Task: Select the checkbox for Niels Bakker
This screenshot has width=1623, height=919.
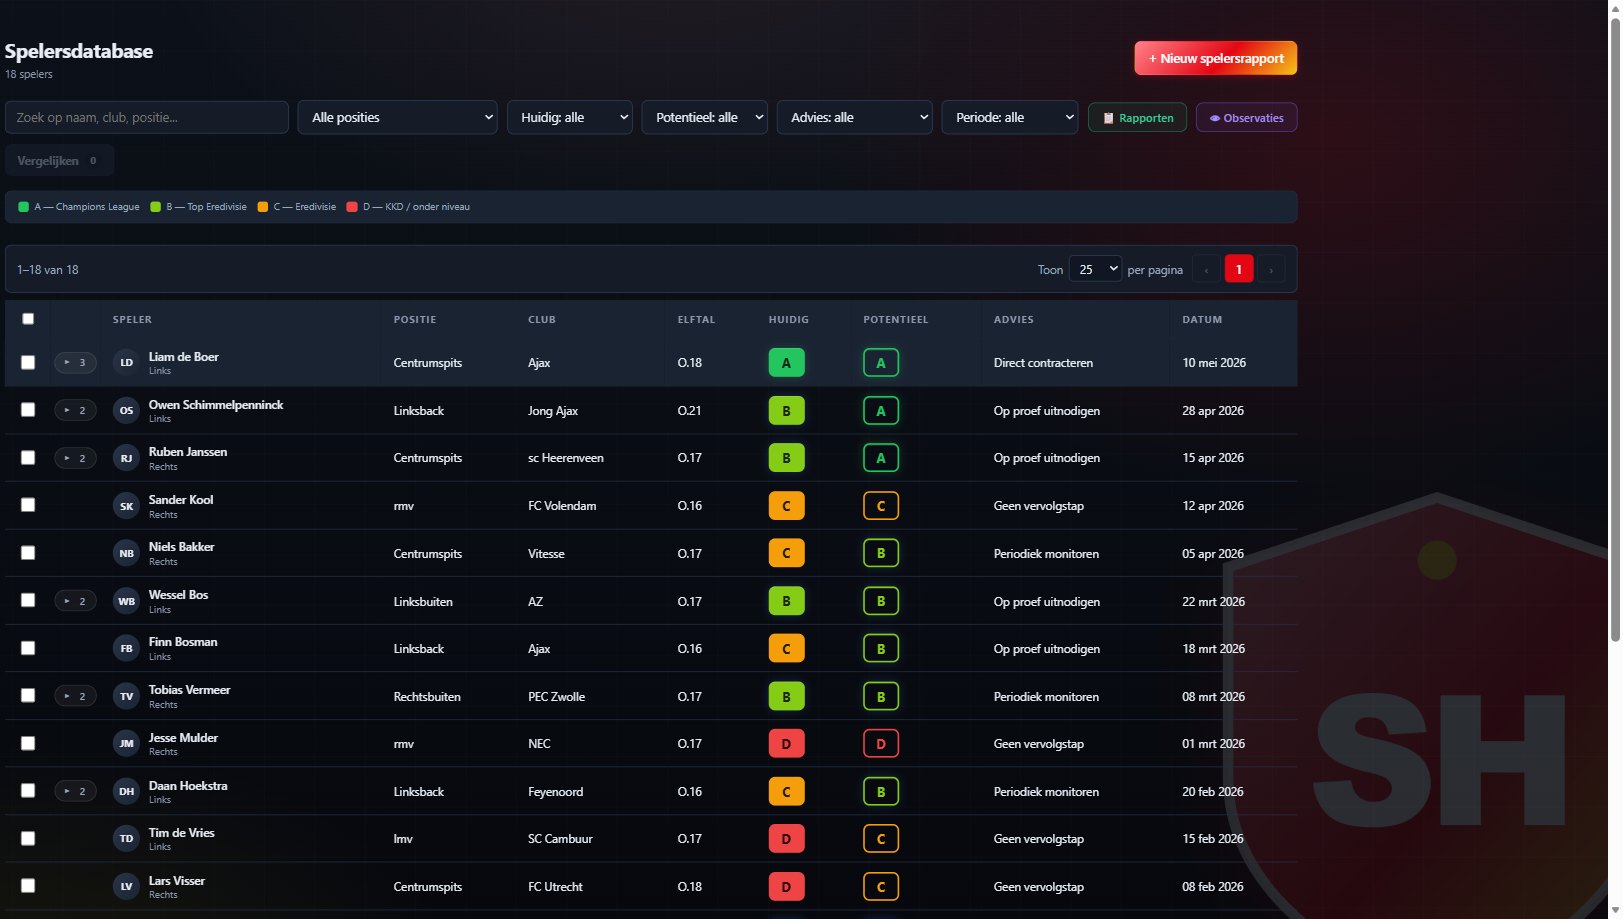Action: (x=28, y=553)
